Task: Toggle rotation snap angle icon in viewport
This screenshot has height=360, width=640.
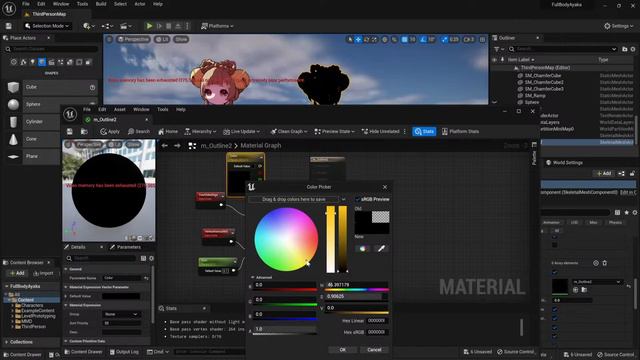Action: [423, 40]
